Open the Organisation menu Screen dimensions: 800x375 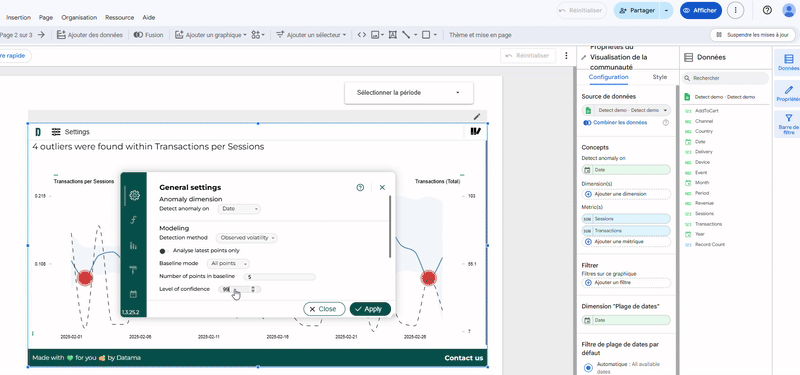(x=79, y=17)
